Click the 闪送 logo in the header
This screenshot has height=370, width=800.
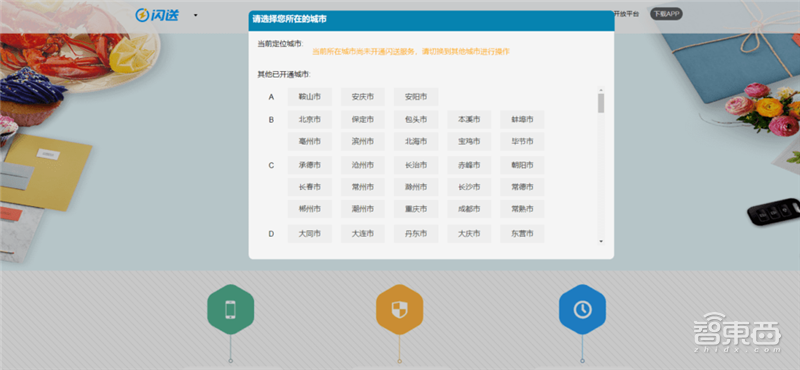(157, 15)
